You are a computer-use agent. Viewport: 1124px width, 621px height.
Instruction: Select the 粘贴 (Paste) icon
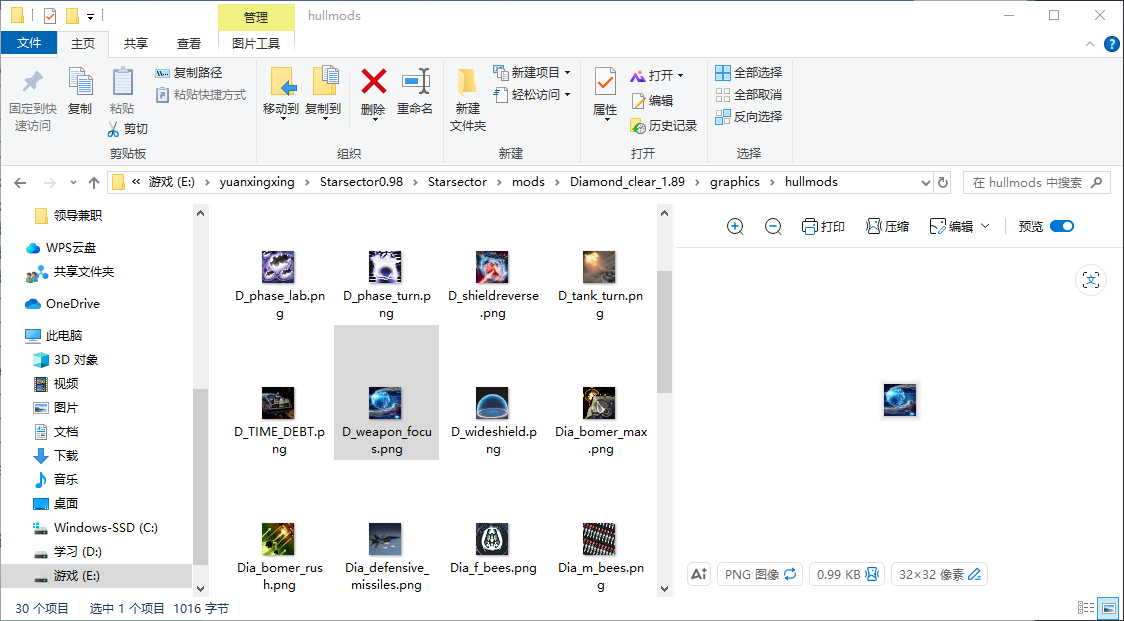(x=122, y=88)
